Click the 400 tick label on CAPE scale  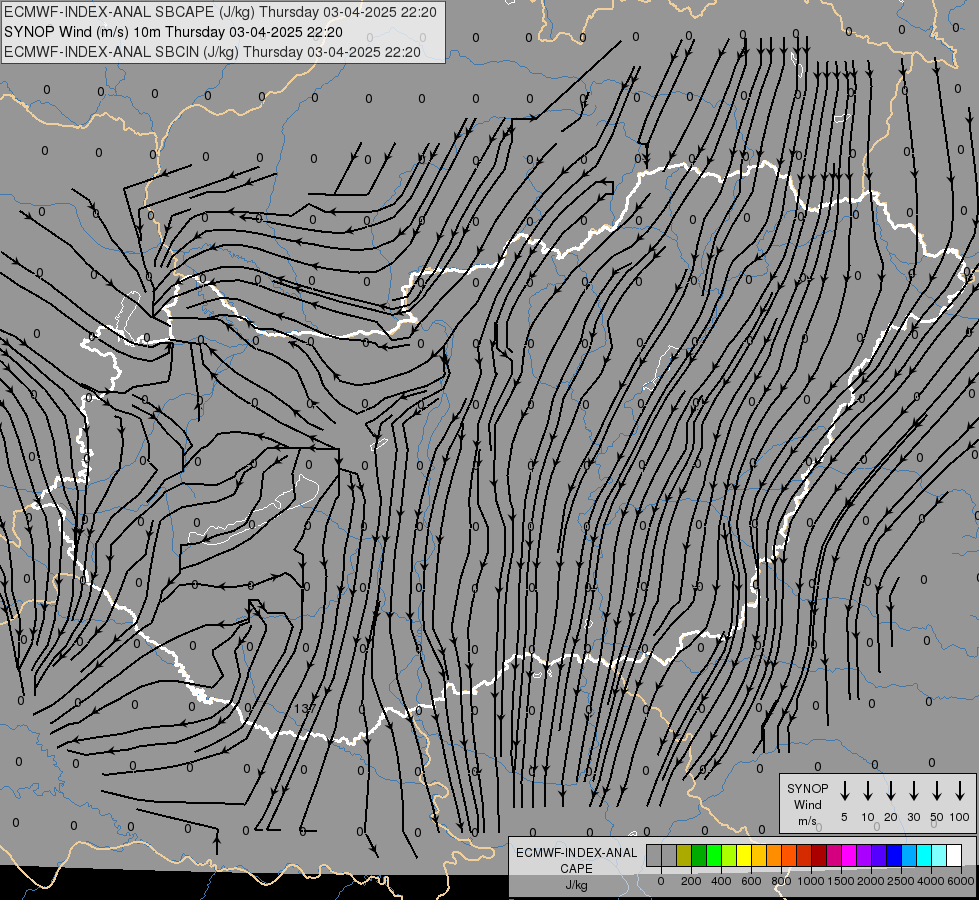(721, 881)
